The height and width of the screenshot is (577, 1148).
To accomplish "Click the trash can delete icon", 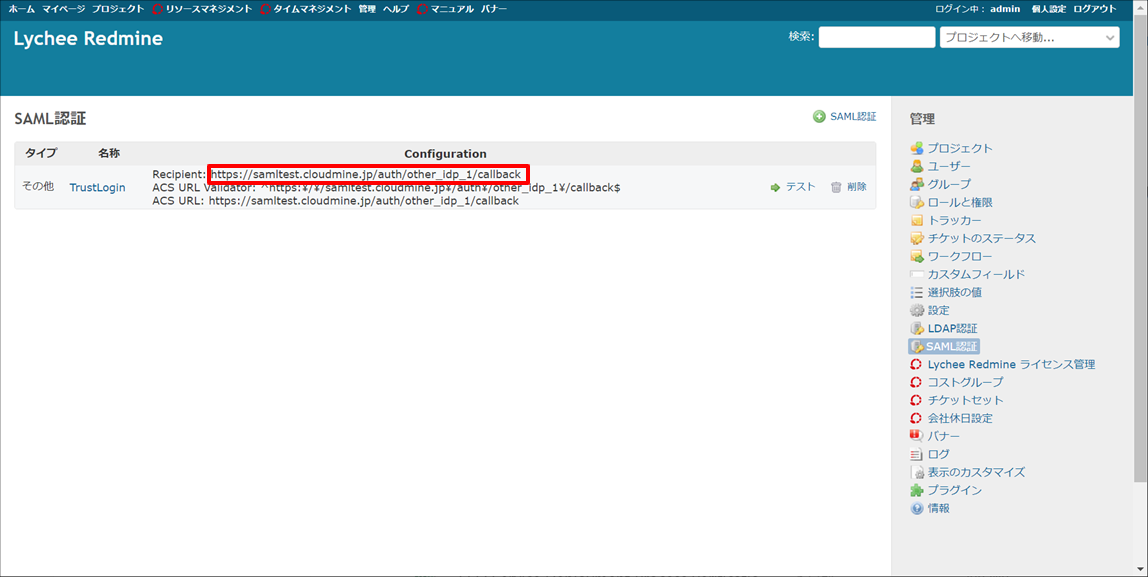I will click(x=836, y=187).
